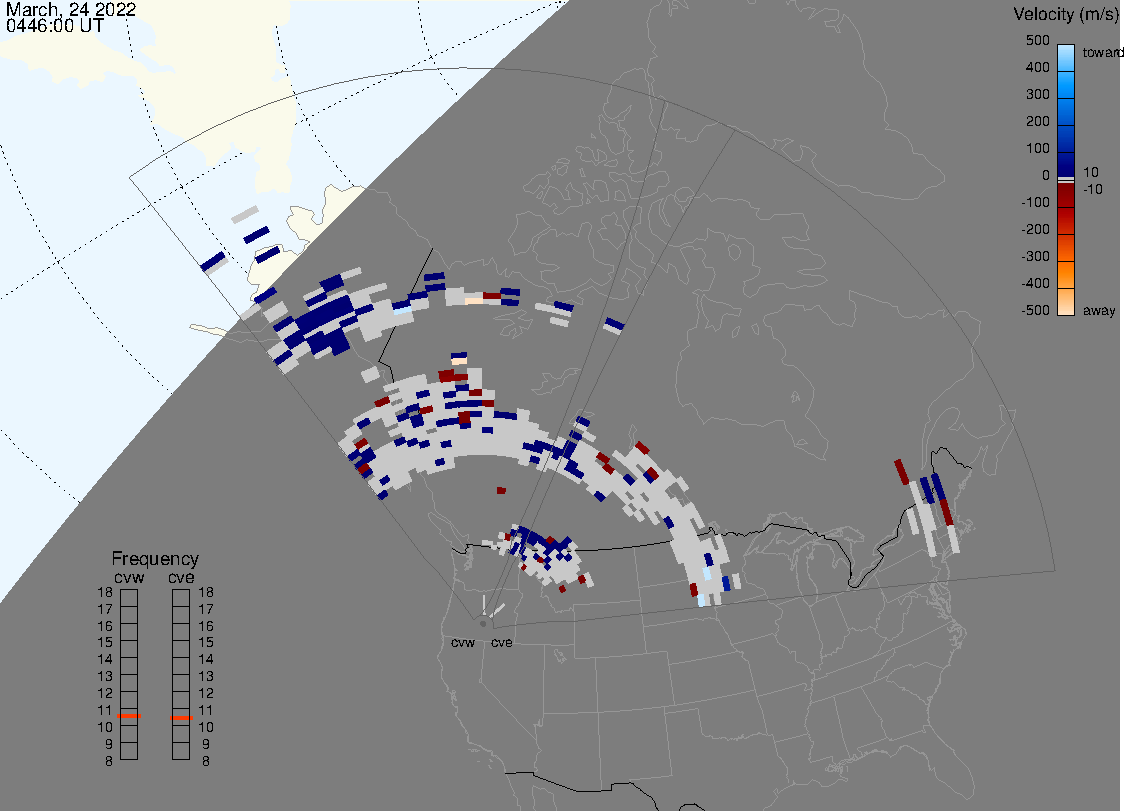This screenshot has height=811, width=1124.
Task: Click the -500 tick label on the velocity scale
Action: click(x=1035, y=310)
